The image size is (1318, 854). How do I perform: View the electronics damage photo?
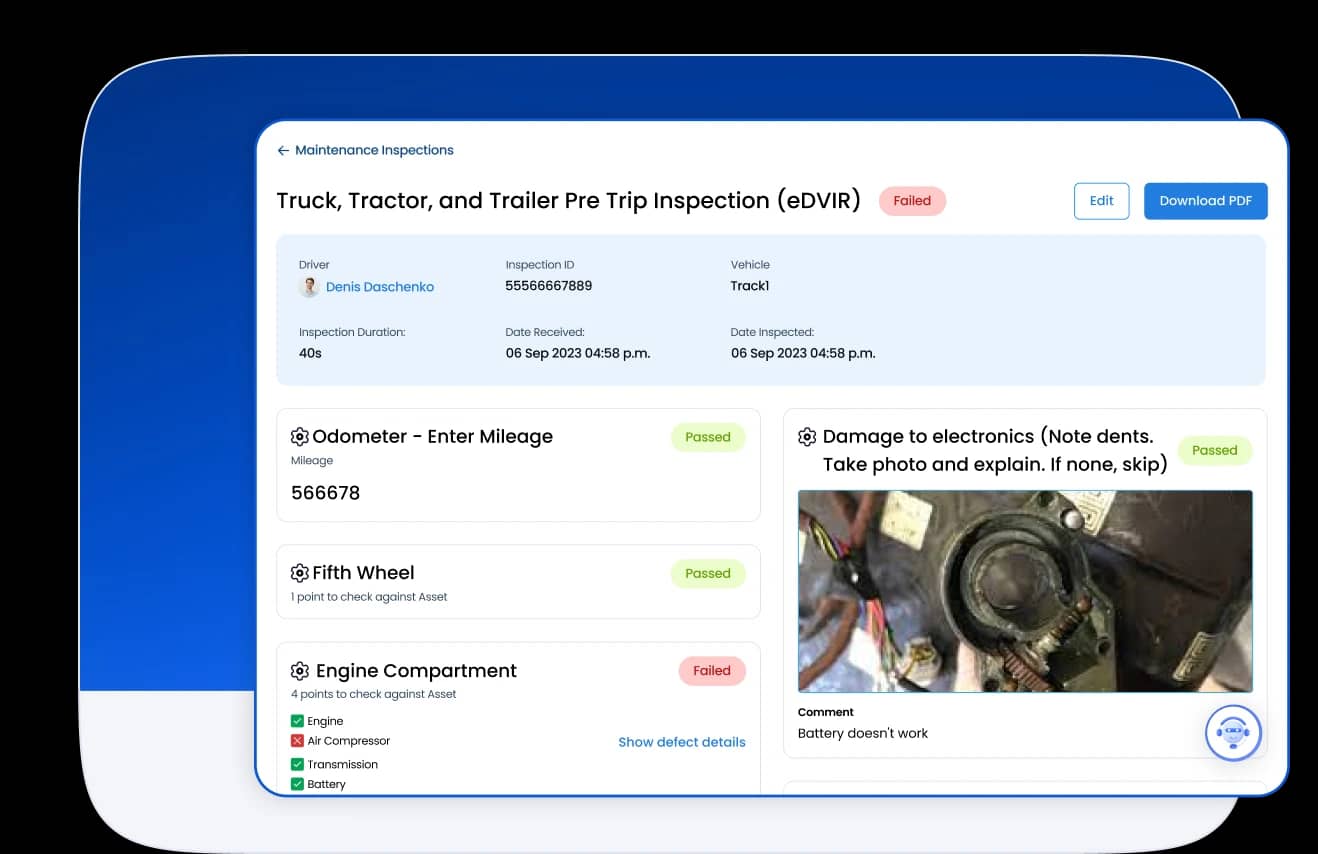1024,591
